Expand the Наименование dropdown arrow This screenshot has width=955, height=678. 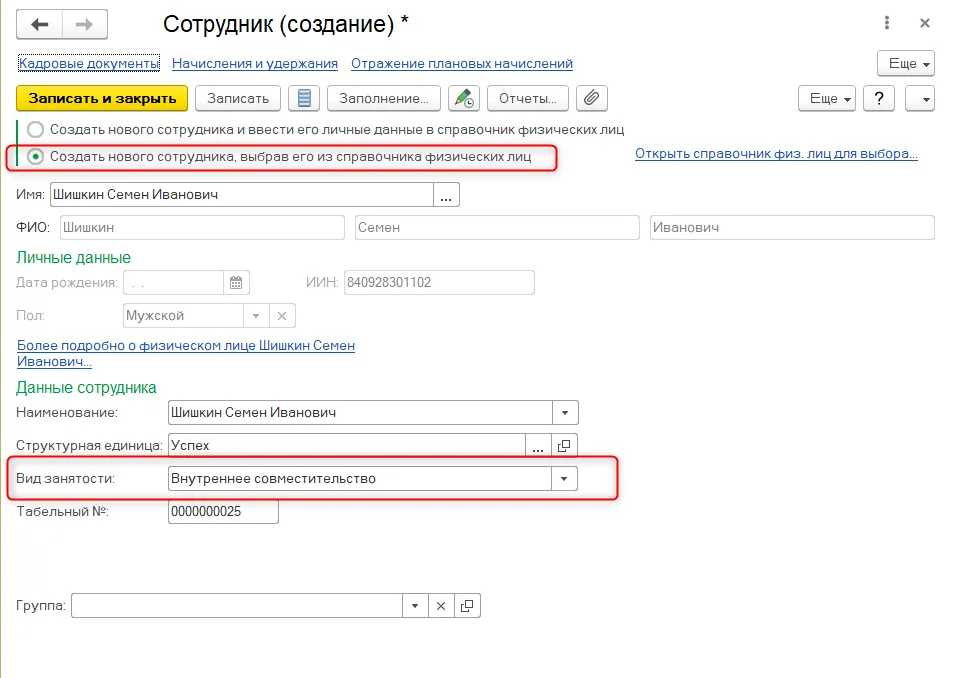click(565, 413)
